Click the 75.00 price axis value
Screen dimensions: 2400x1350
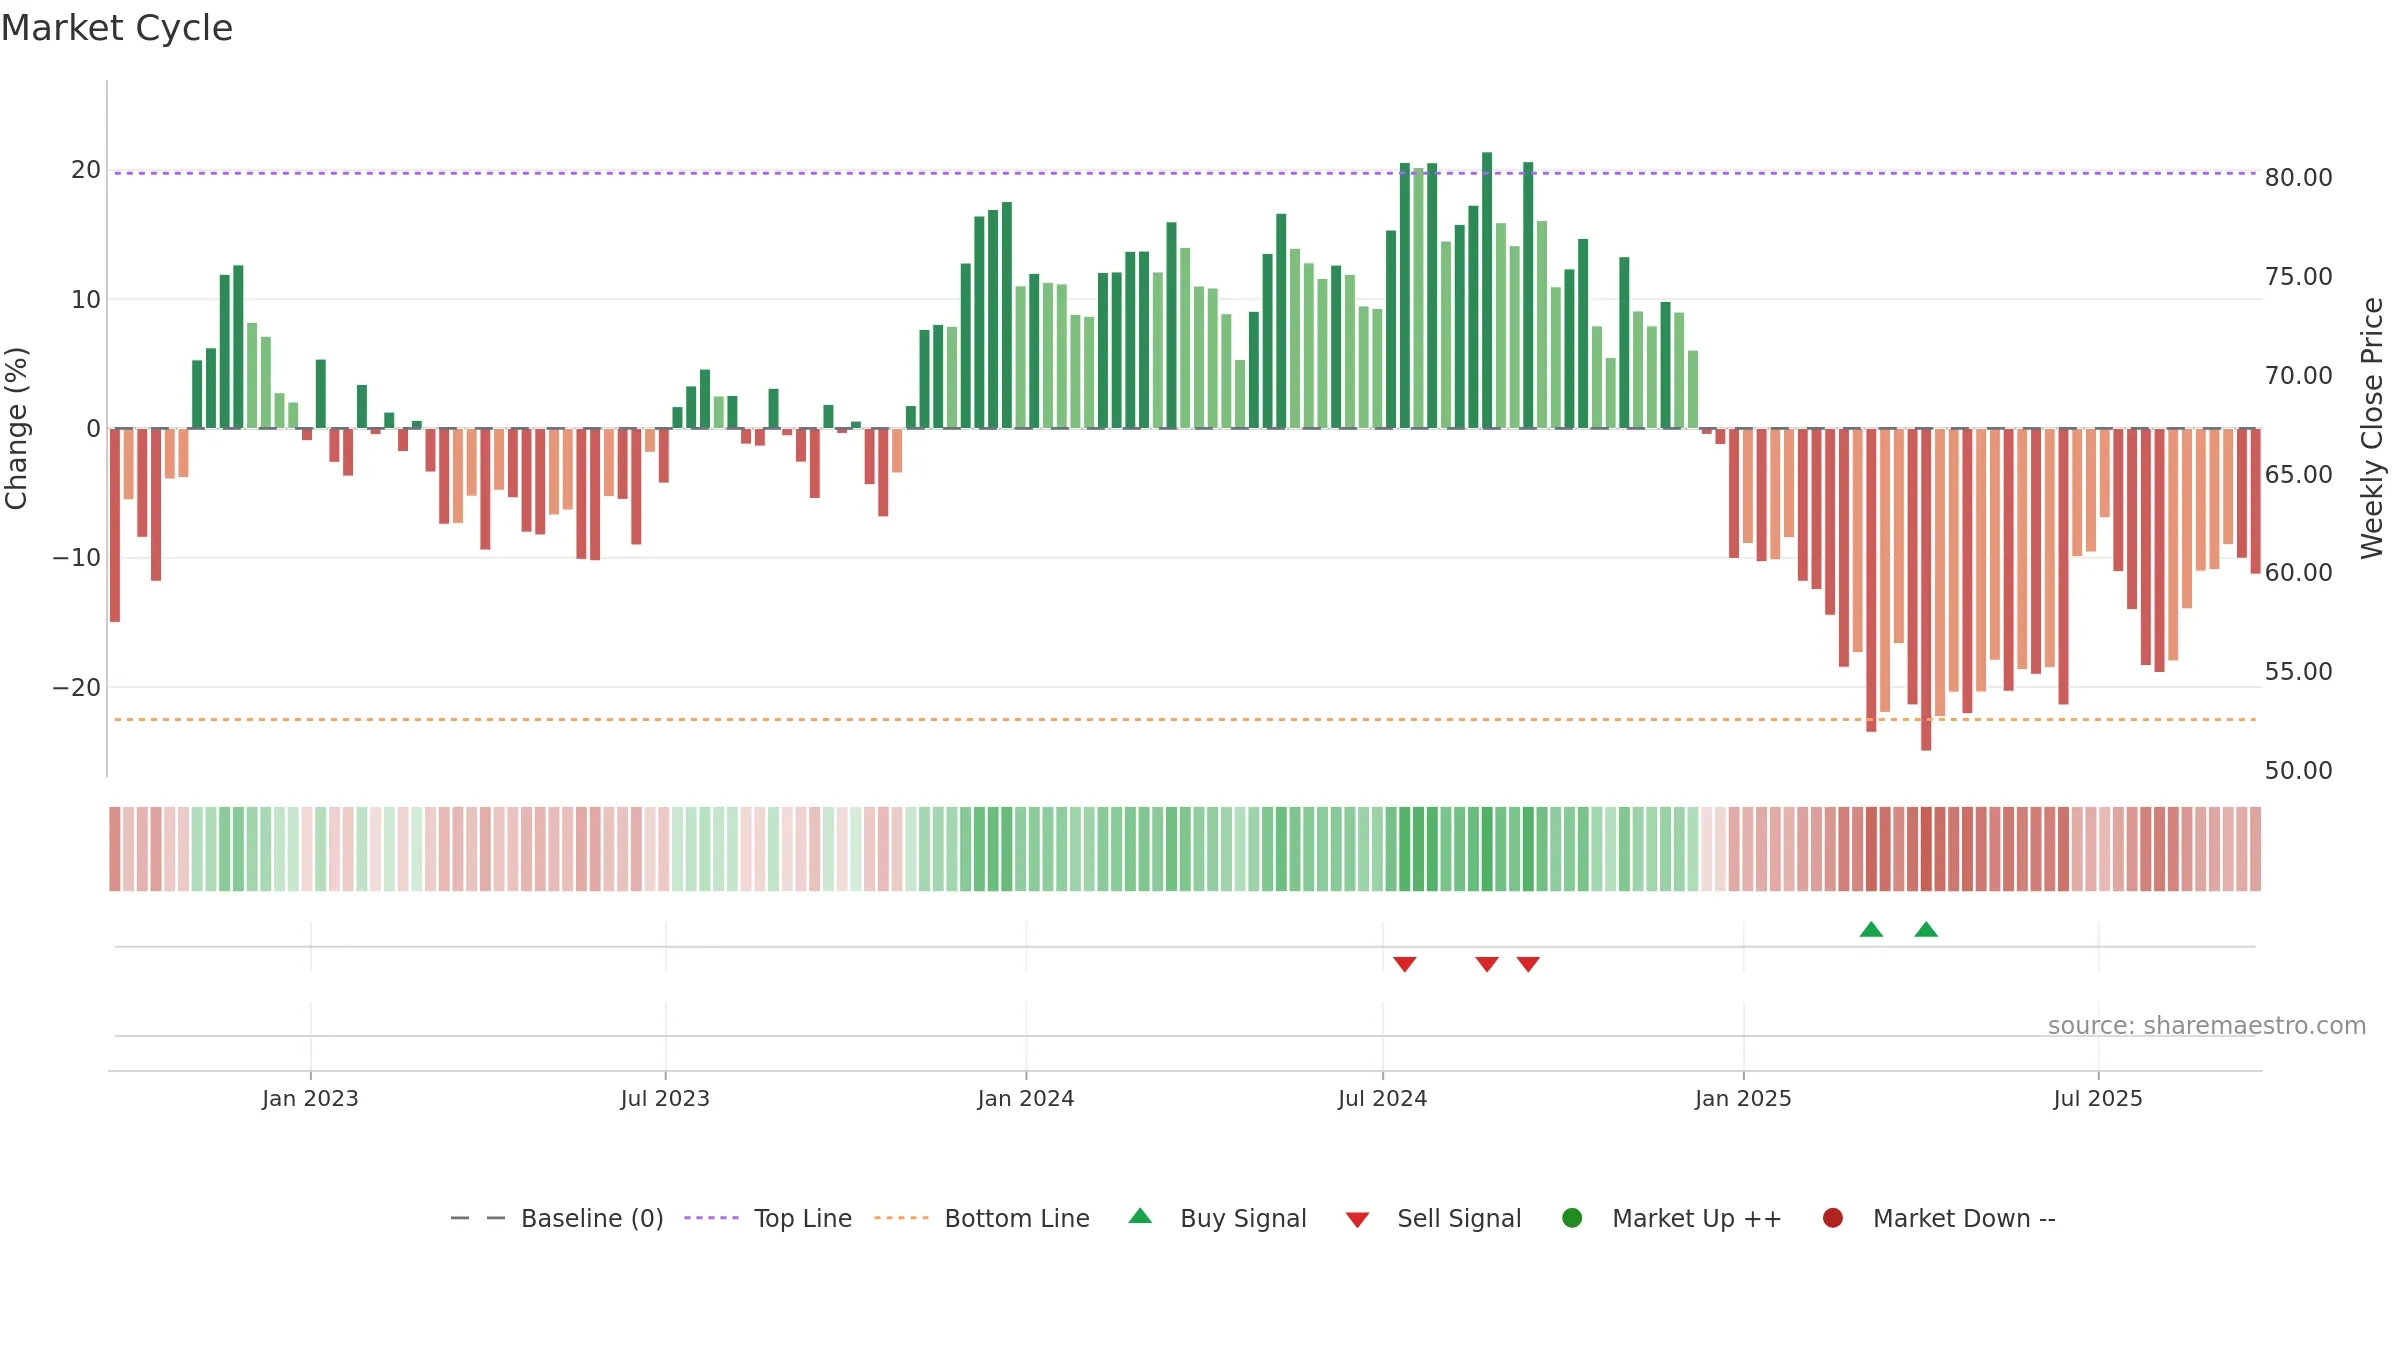pos(2298,277)
